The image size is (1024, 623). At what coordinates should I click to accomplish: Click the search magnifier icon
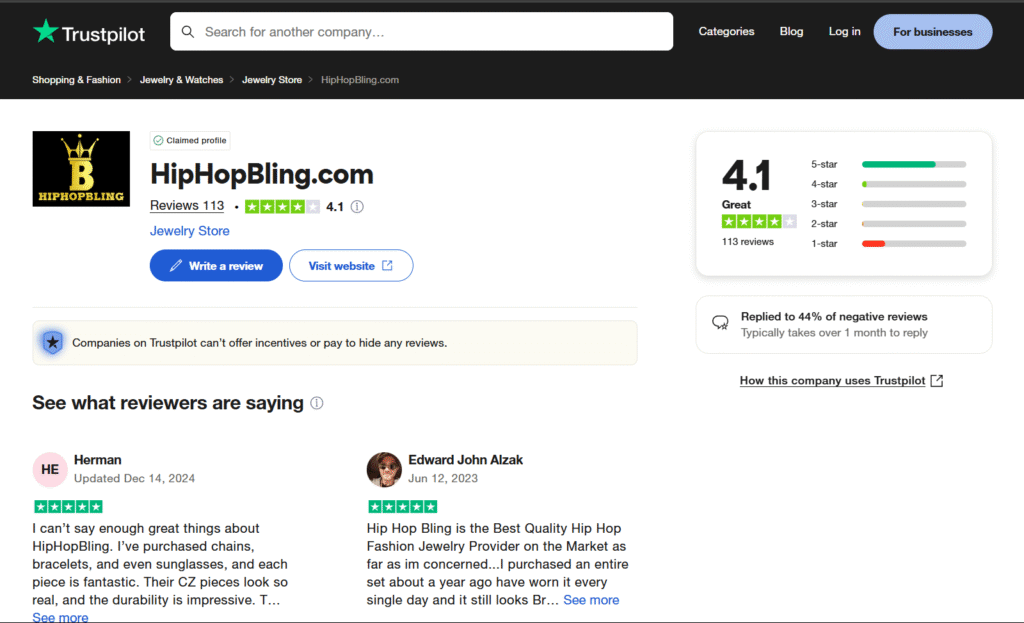188,31
